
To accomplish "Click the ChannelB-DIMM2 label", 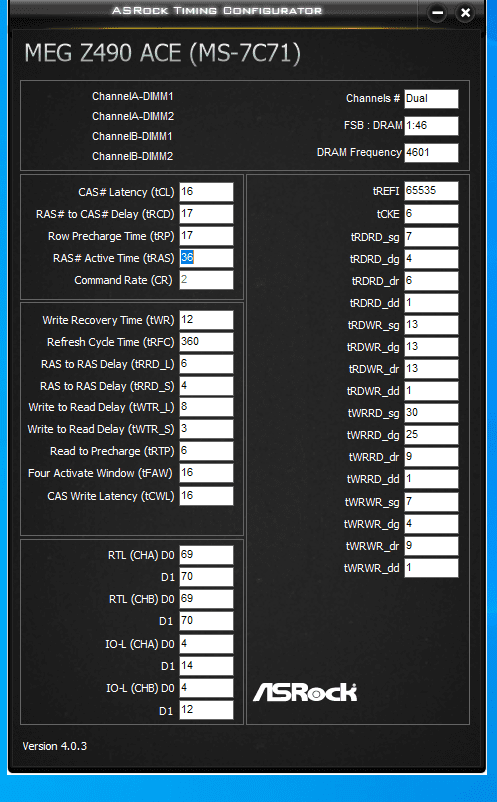I will click(x=132, y=156).
